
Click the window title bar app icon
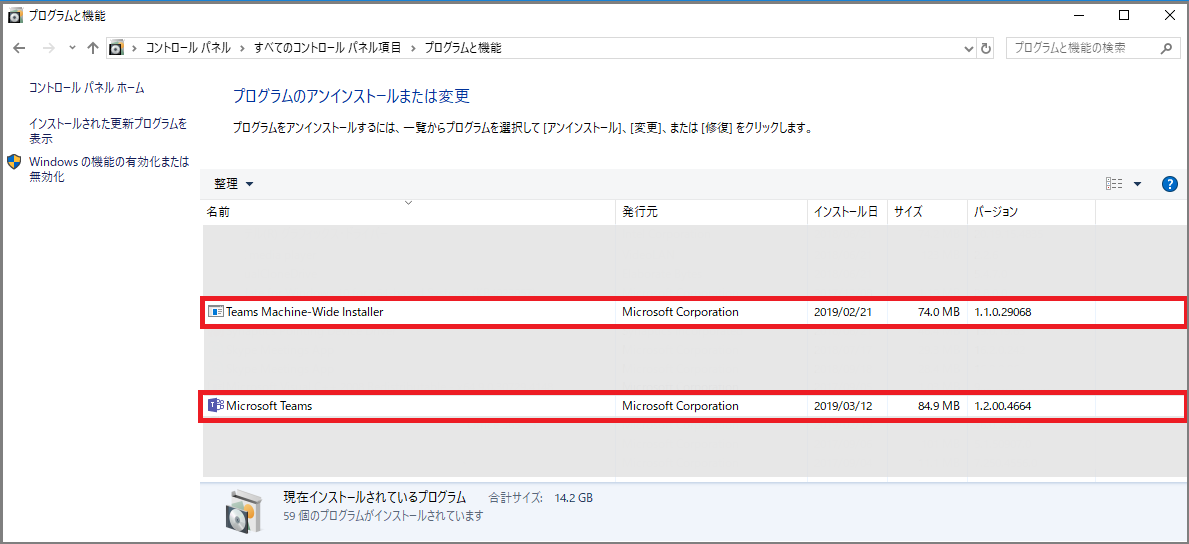[x=14, y=15]
